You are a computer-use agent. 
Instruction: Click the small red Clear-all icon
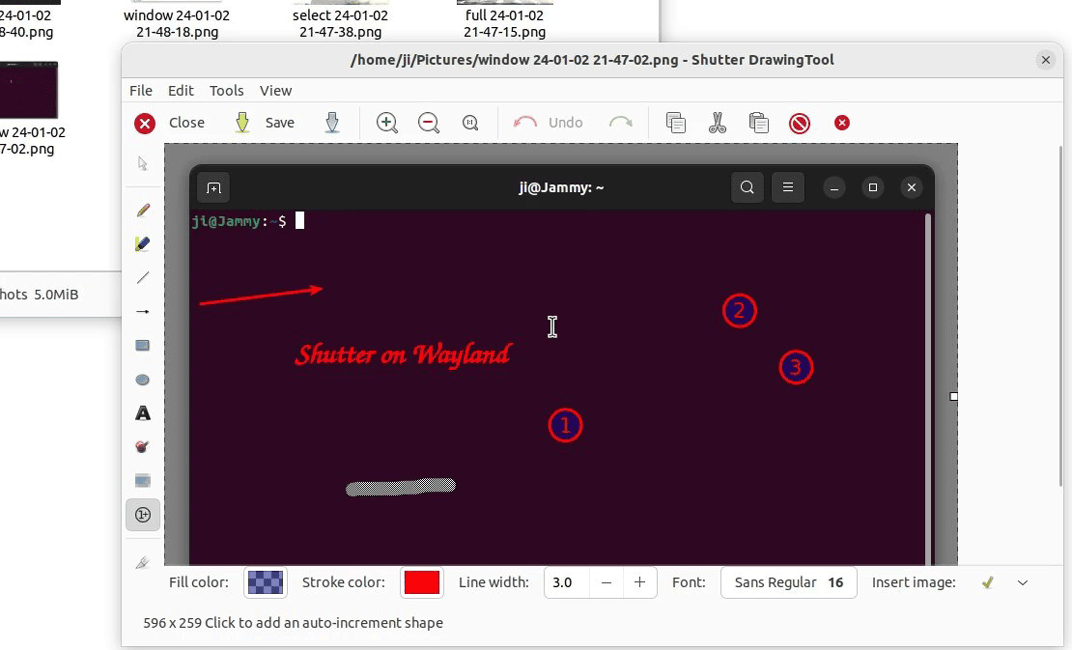(842, 122)
